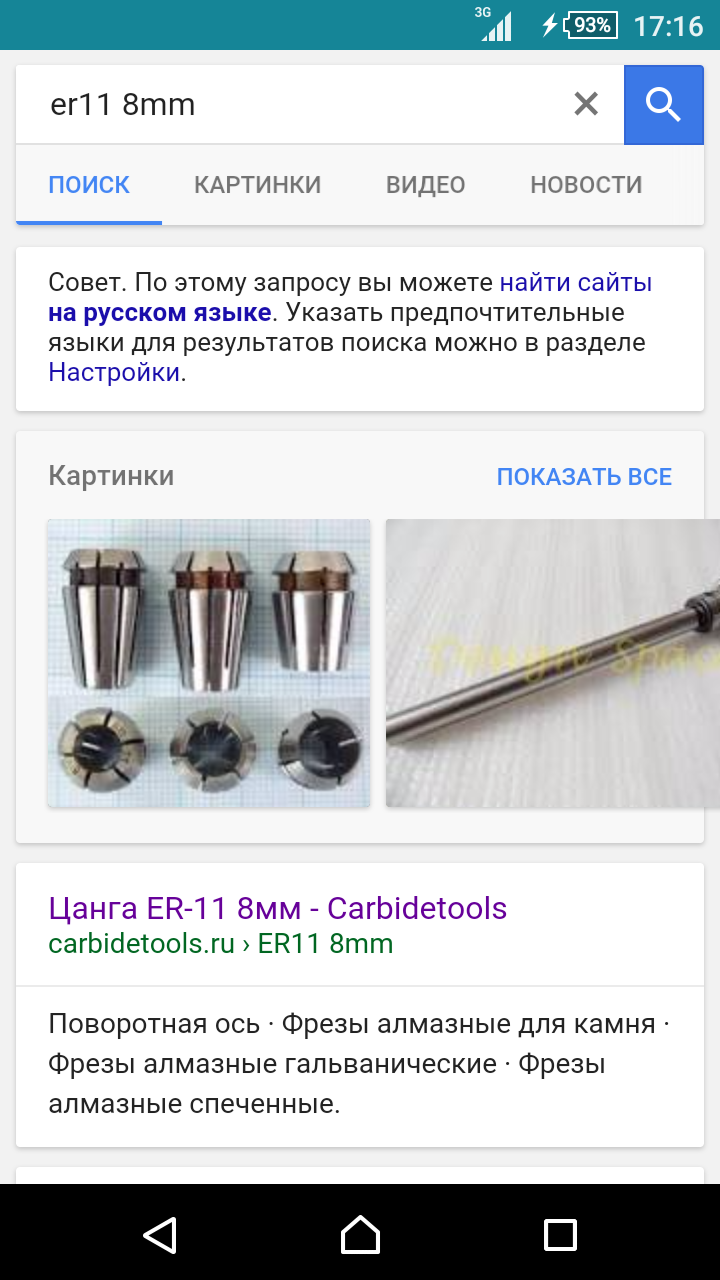720x1280 pixels.
Task: Switch to the Новости tab
Action: pyautogui.click(x=586, y=185)
